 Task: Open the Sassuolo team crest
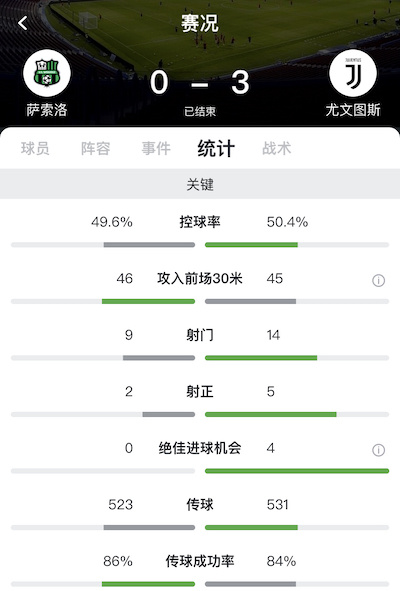click(x=47, y=73)
